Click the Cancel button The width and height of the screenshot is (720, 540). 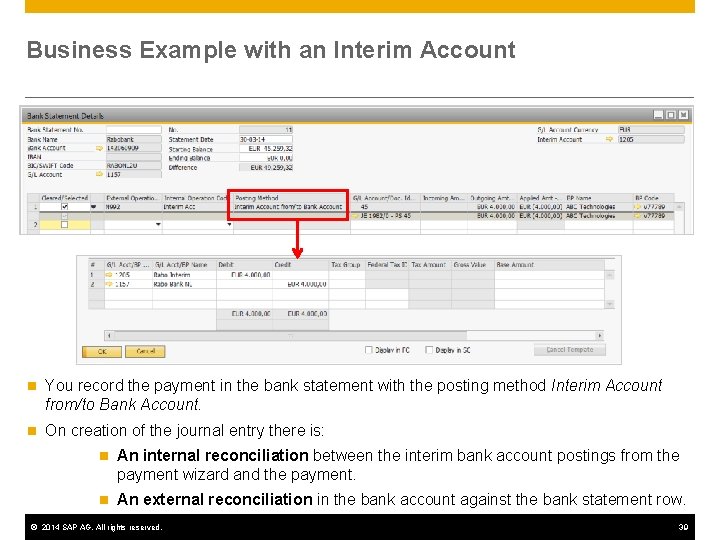point(145,352)
